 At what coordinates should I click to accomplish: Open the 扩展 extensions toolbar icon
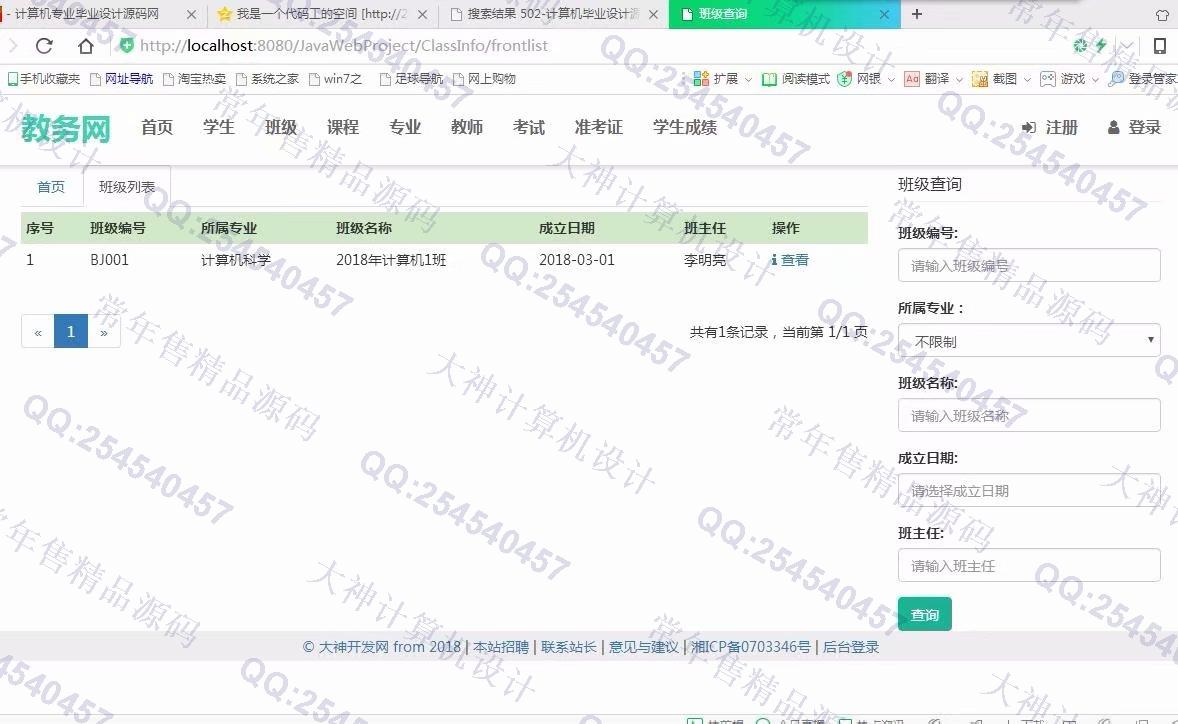715,79
